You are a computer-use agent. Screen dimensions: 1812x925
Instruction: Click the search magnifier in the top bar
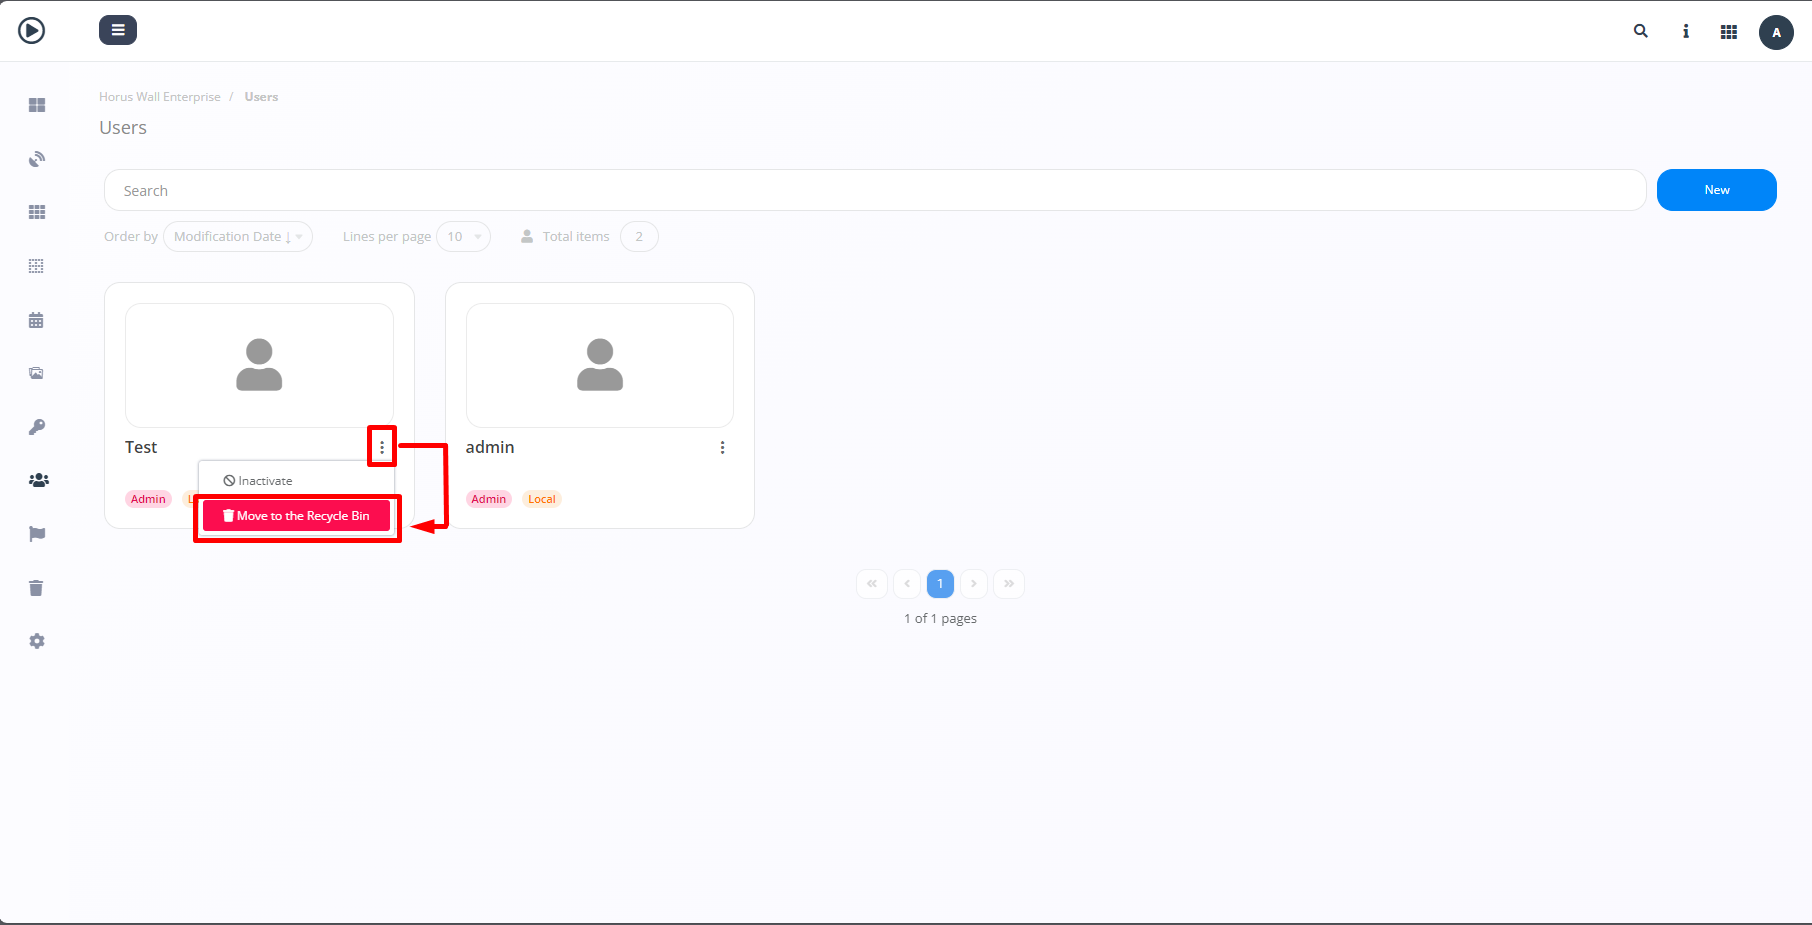pyautogui.click(x=1640, y=31)
